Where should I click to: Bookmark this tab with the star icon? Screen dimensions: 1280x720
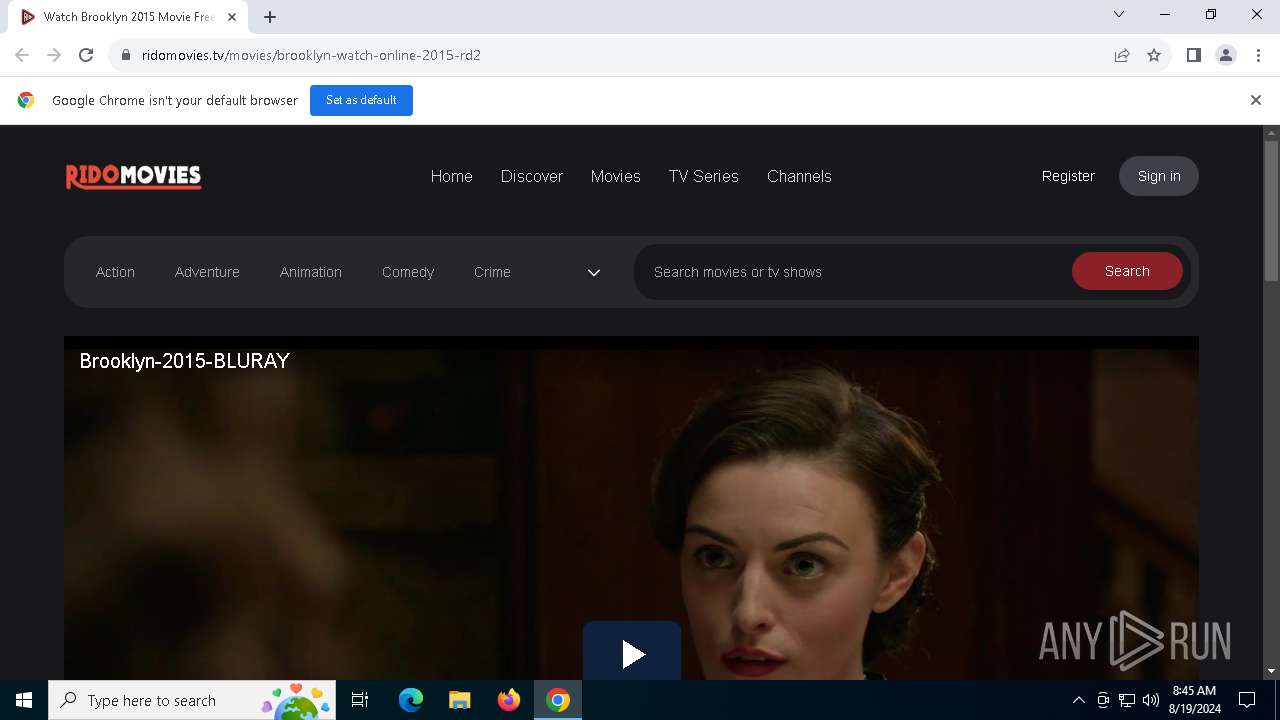(1154, 55)
